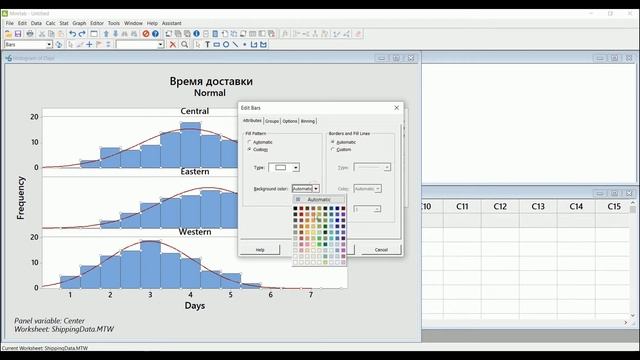Click the blue Info circle icon

(x=196, y=34)
